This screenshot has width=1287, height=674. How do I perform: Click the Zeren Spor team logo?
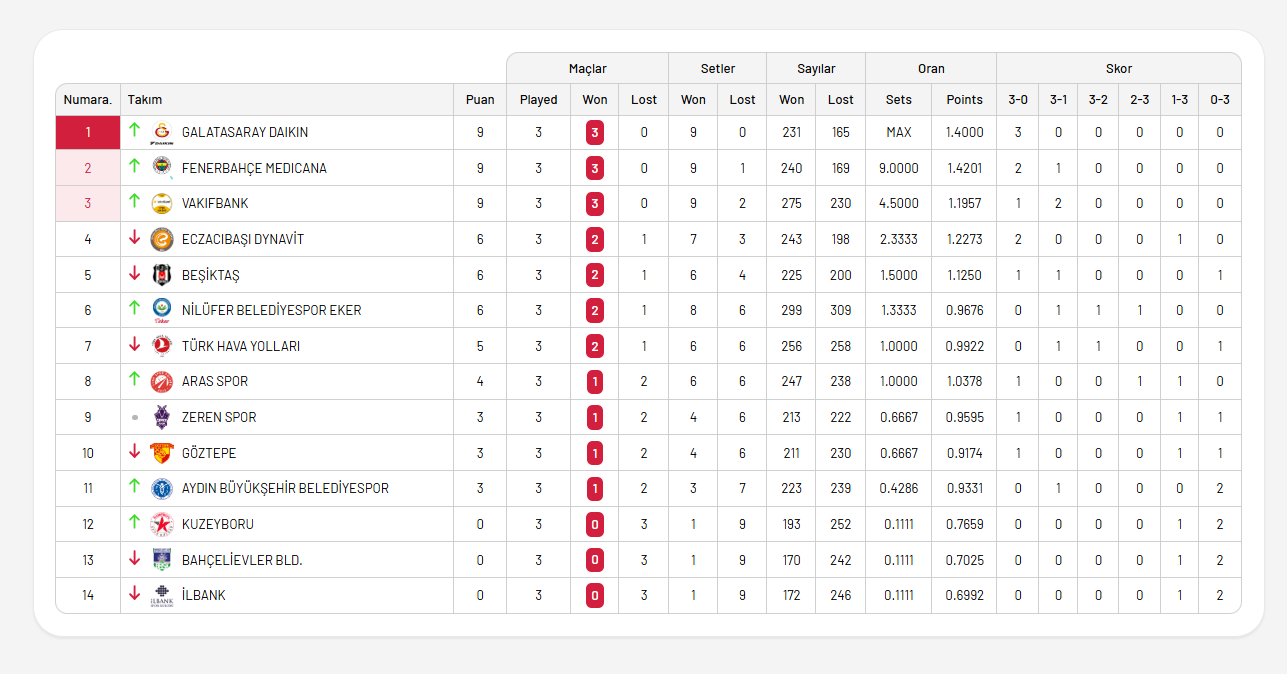pyautogui.click(x=161, y=417)
